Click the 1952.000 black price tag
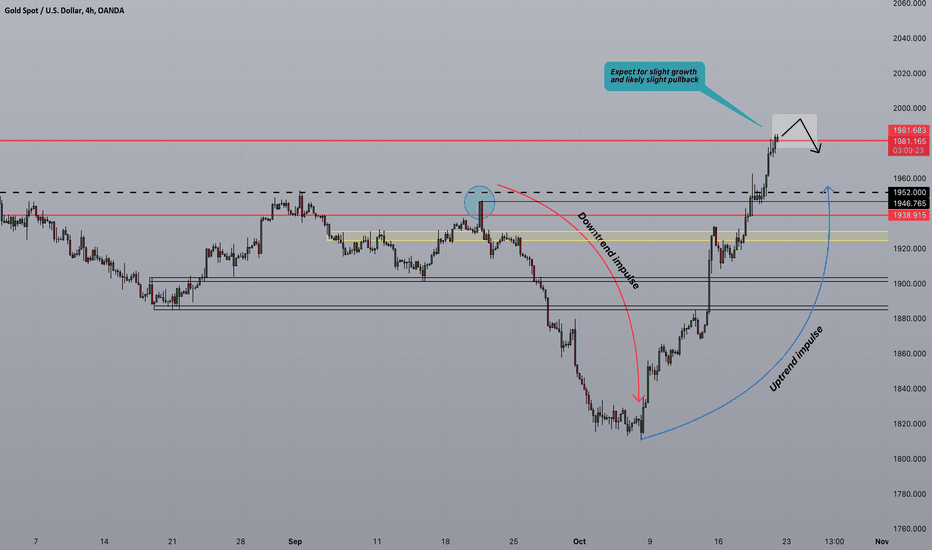 pos(909,193)
